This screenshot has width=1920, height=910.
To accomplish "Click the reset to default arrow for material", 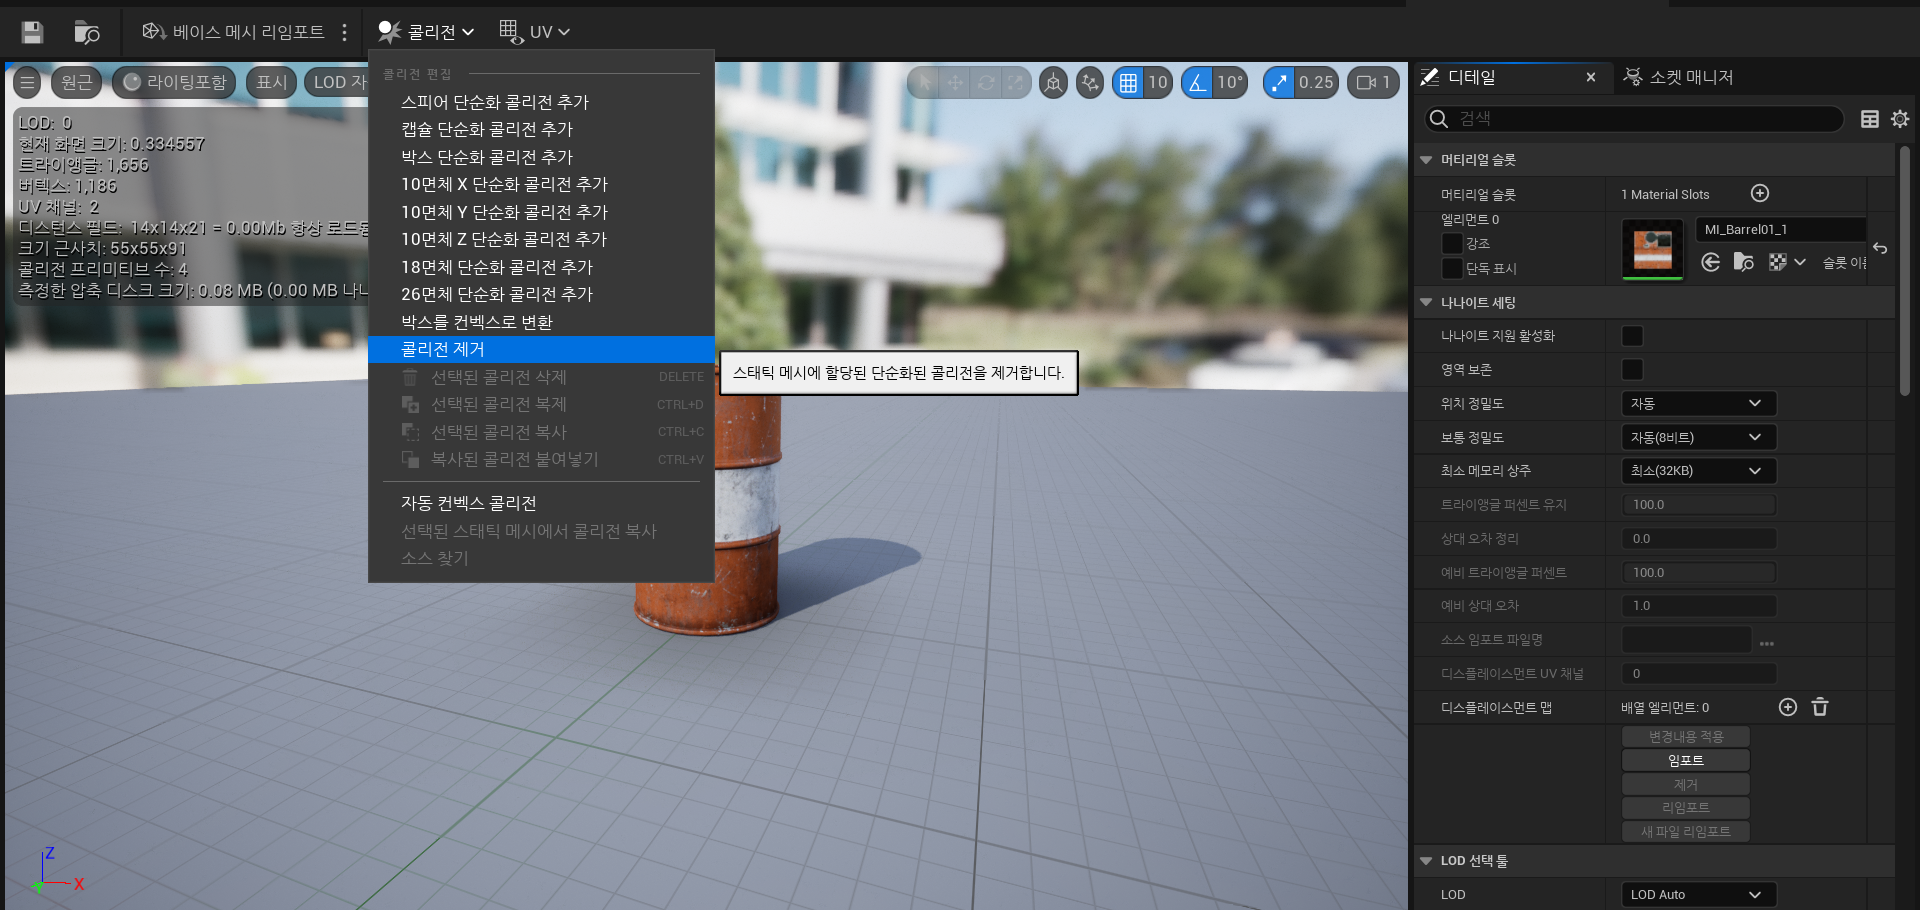I will click(1880, 248).
